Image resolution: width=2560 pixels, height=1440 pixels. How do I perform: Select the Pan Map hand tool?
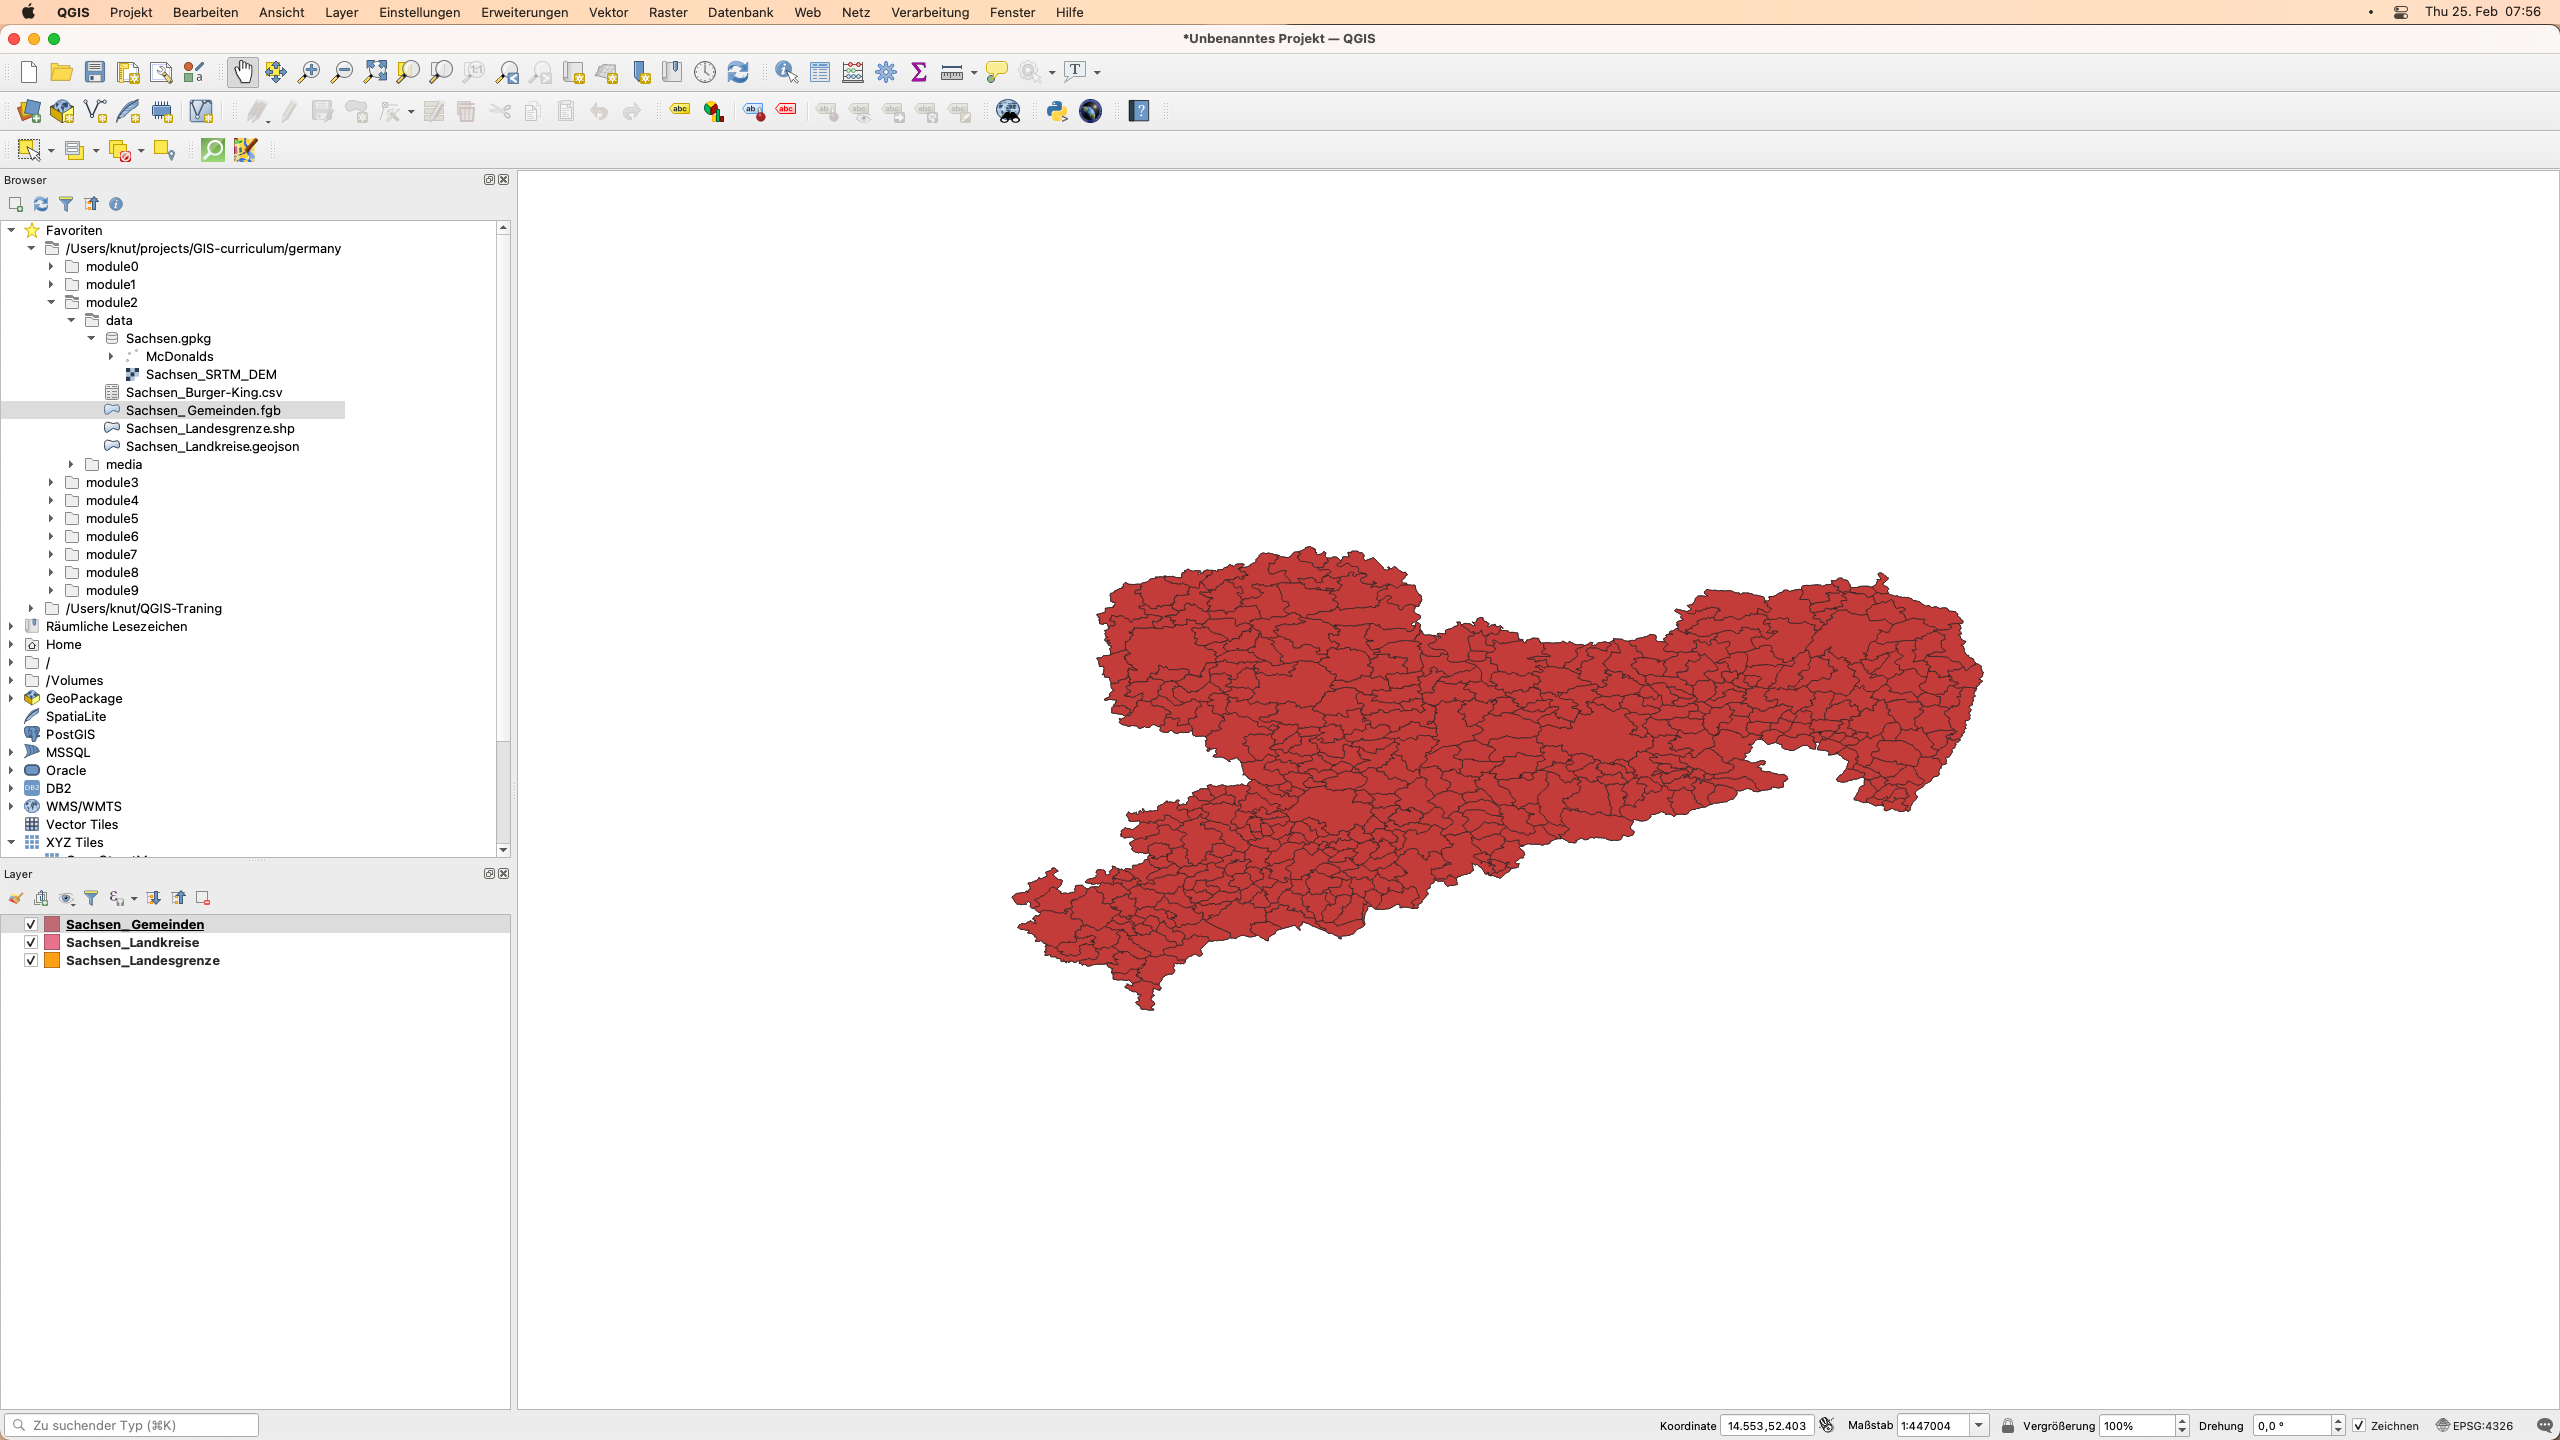pos(243,72)
